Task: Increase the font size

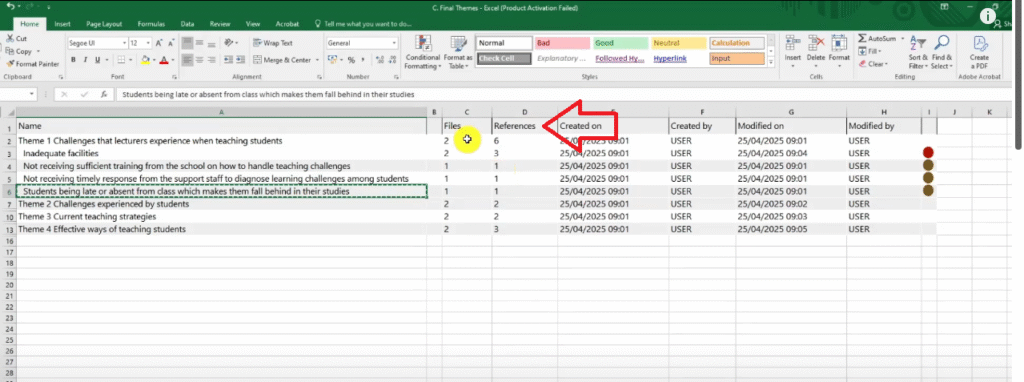Action: coord(159,43)
